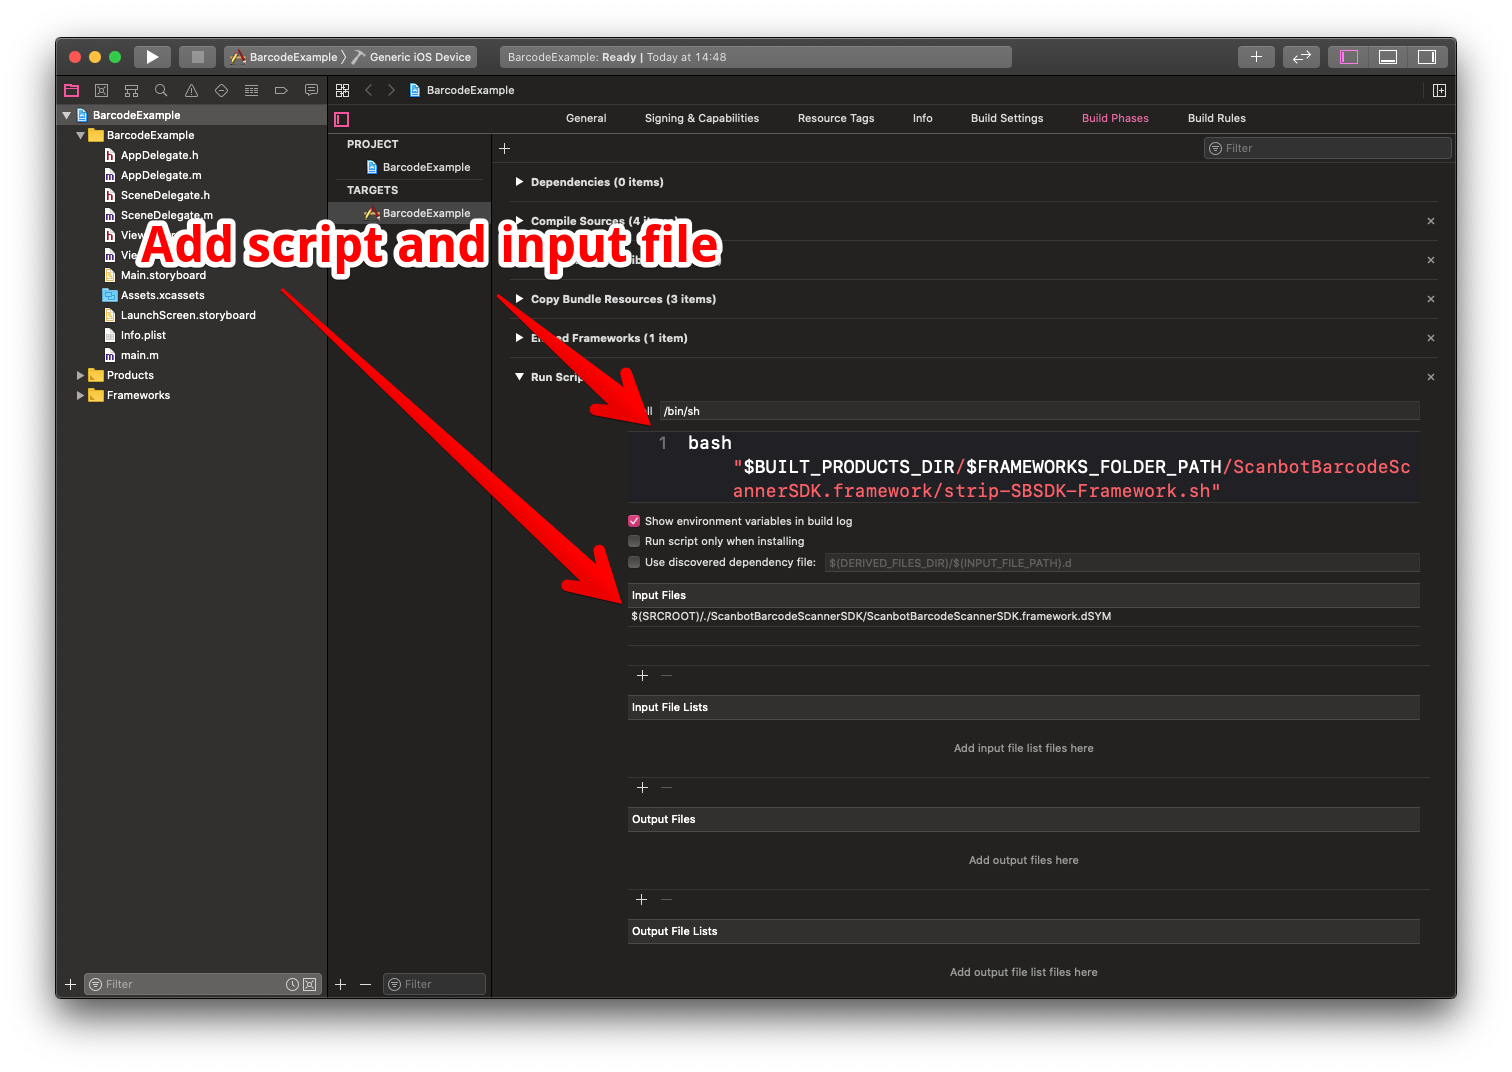
Task: Open the Signing & Capabilities tab
Action: click(x=701, y=118)
